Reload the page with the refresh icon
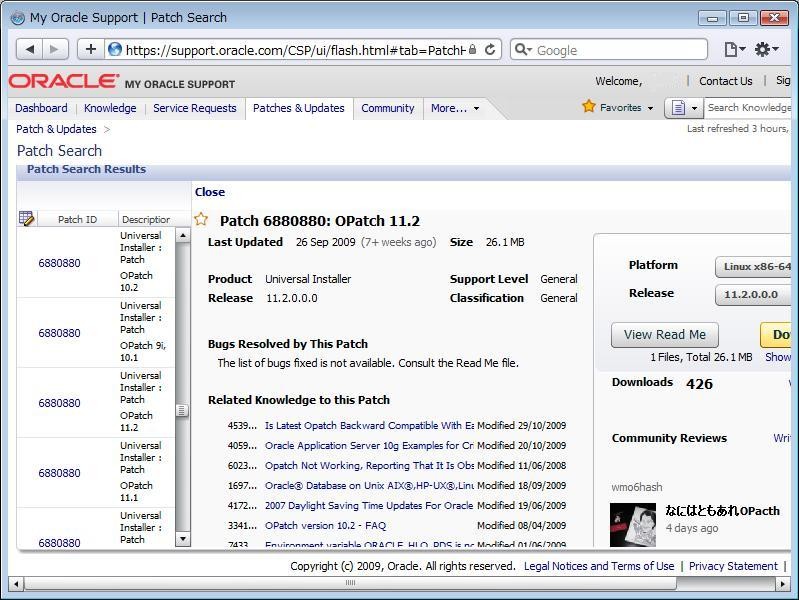 [490, 49]
